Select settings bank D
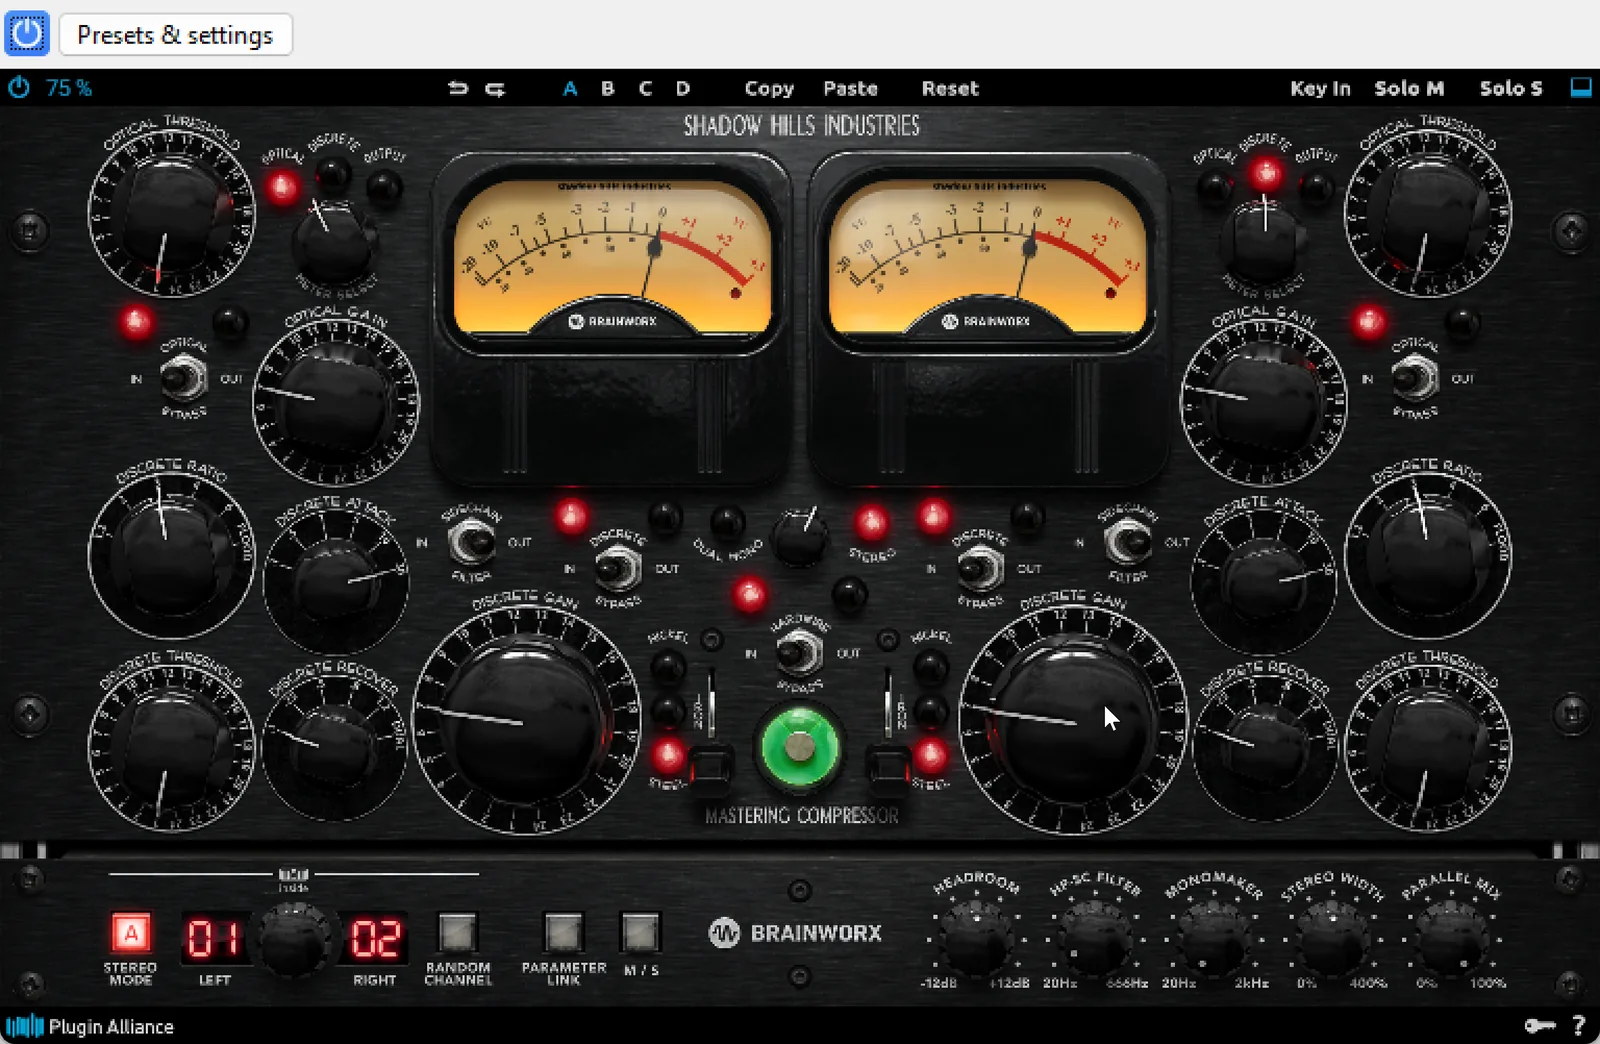 pos(683,88)
